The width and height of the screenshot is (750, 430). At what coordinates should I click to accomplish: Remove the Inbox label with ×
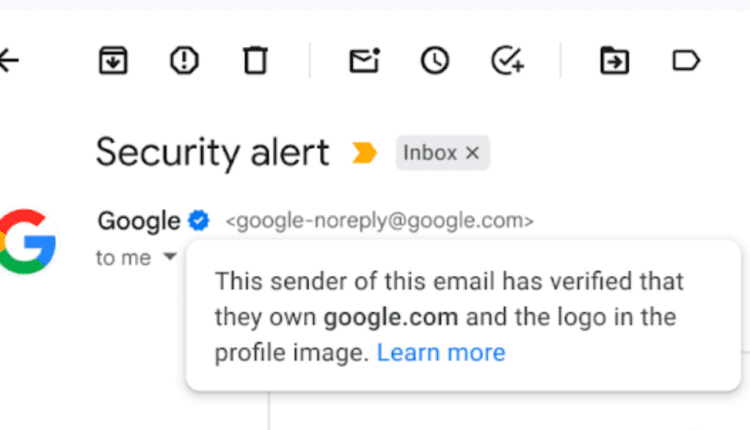[x=474, y=153]
